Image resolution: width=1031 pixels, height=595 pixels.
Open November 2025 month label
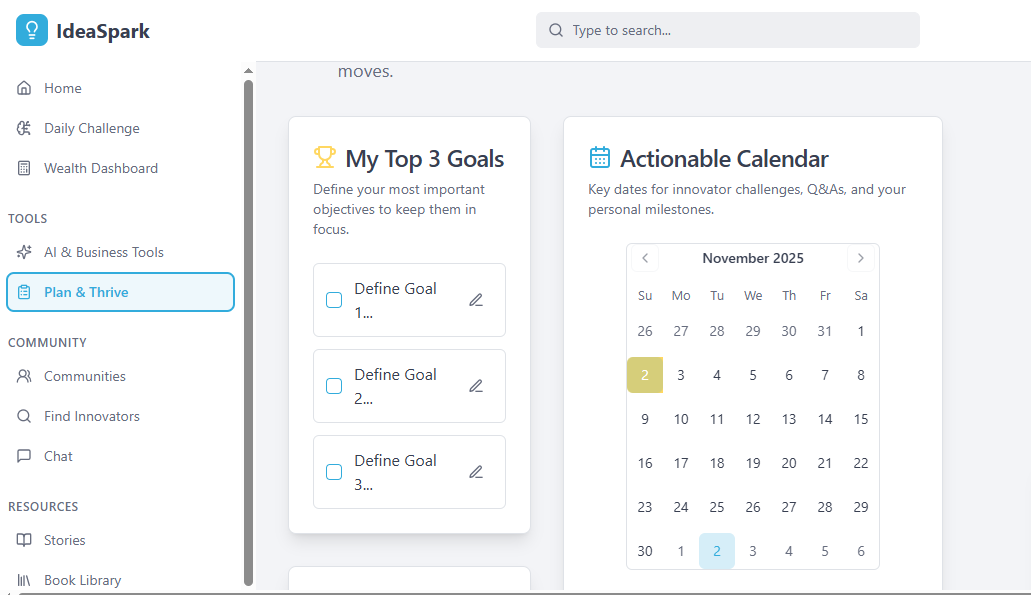(752, 258)
